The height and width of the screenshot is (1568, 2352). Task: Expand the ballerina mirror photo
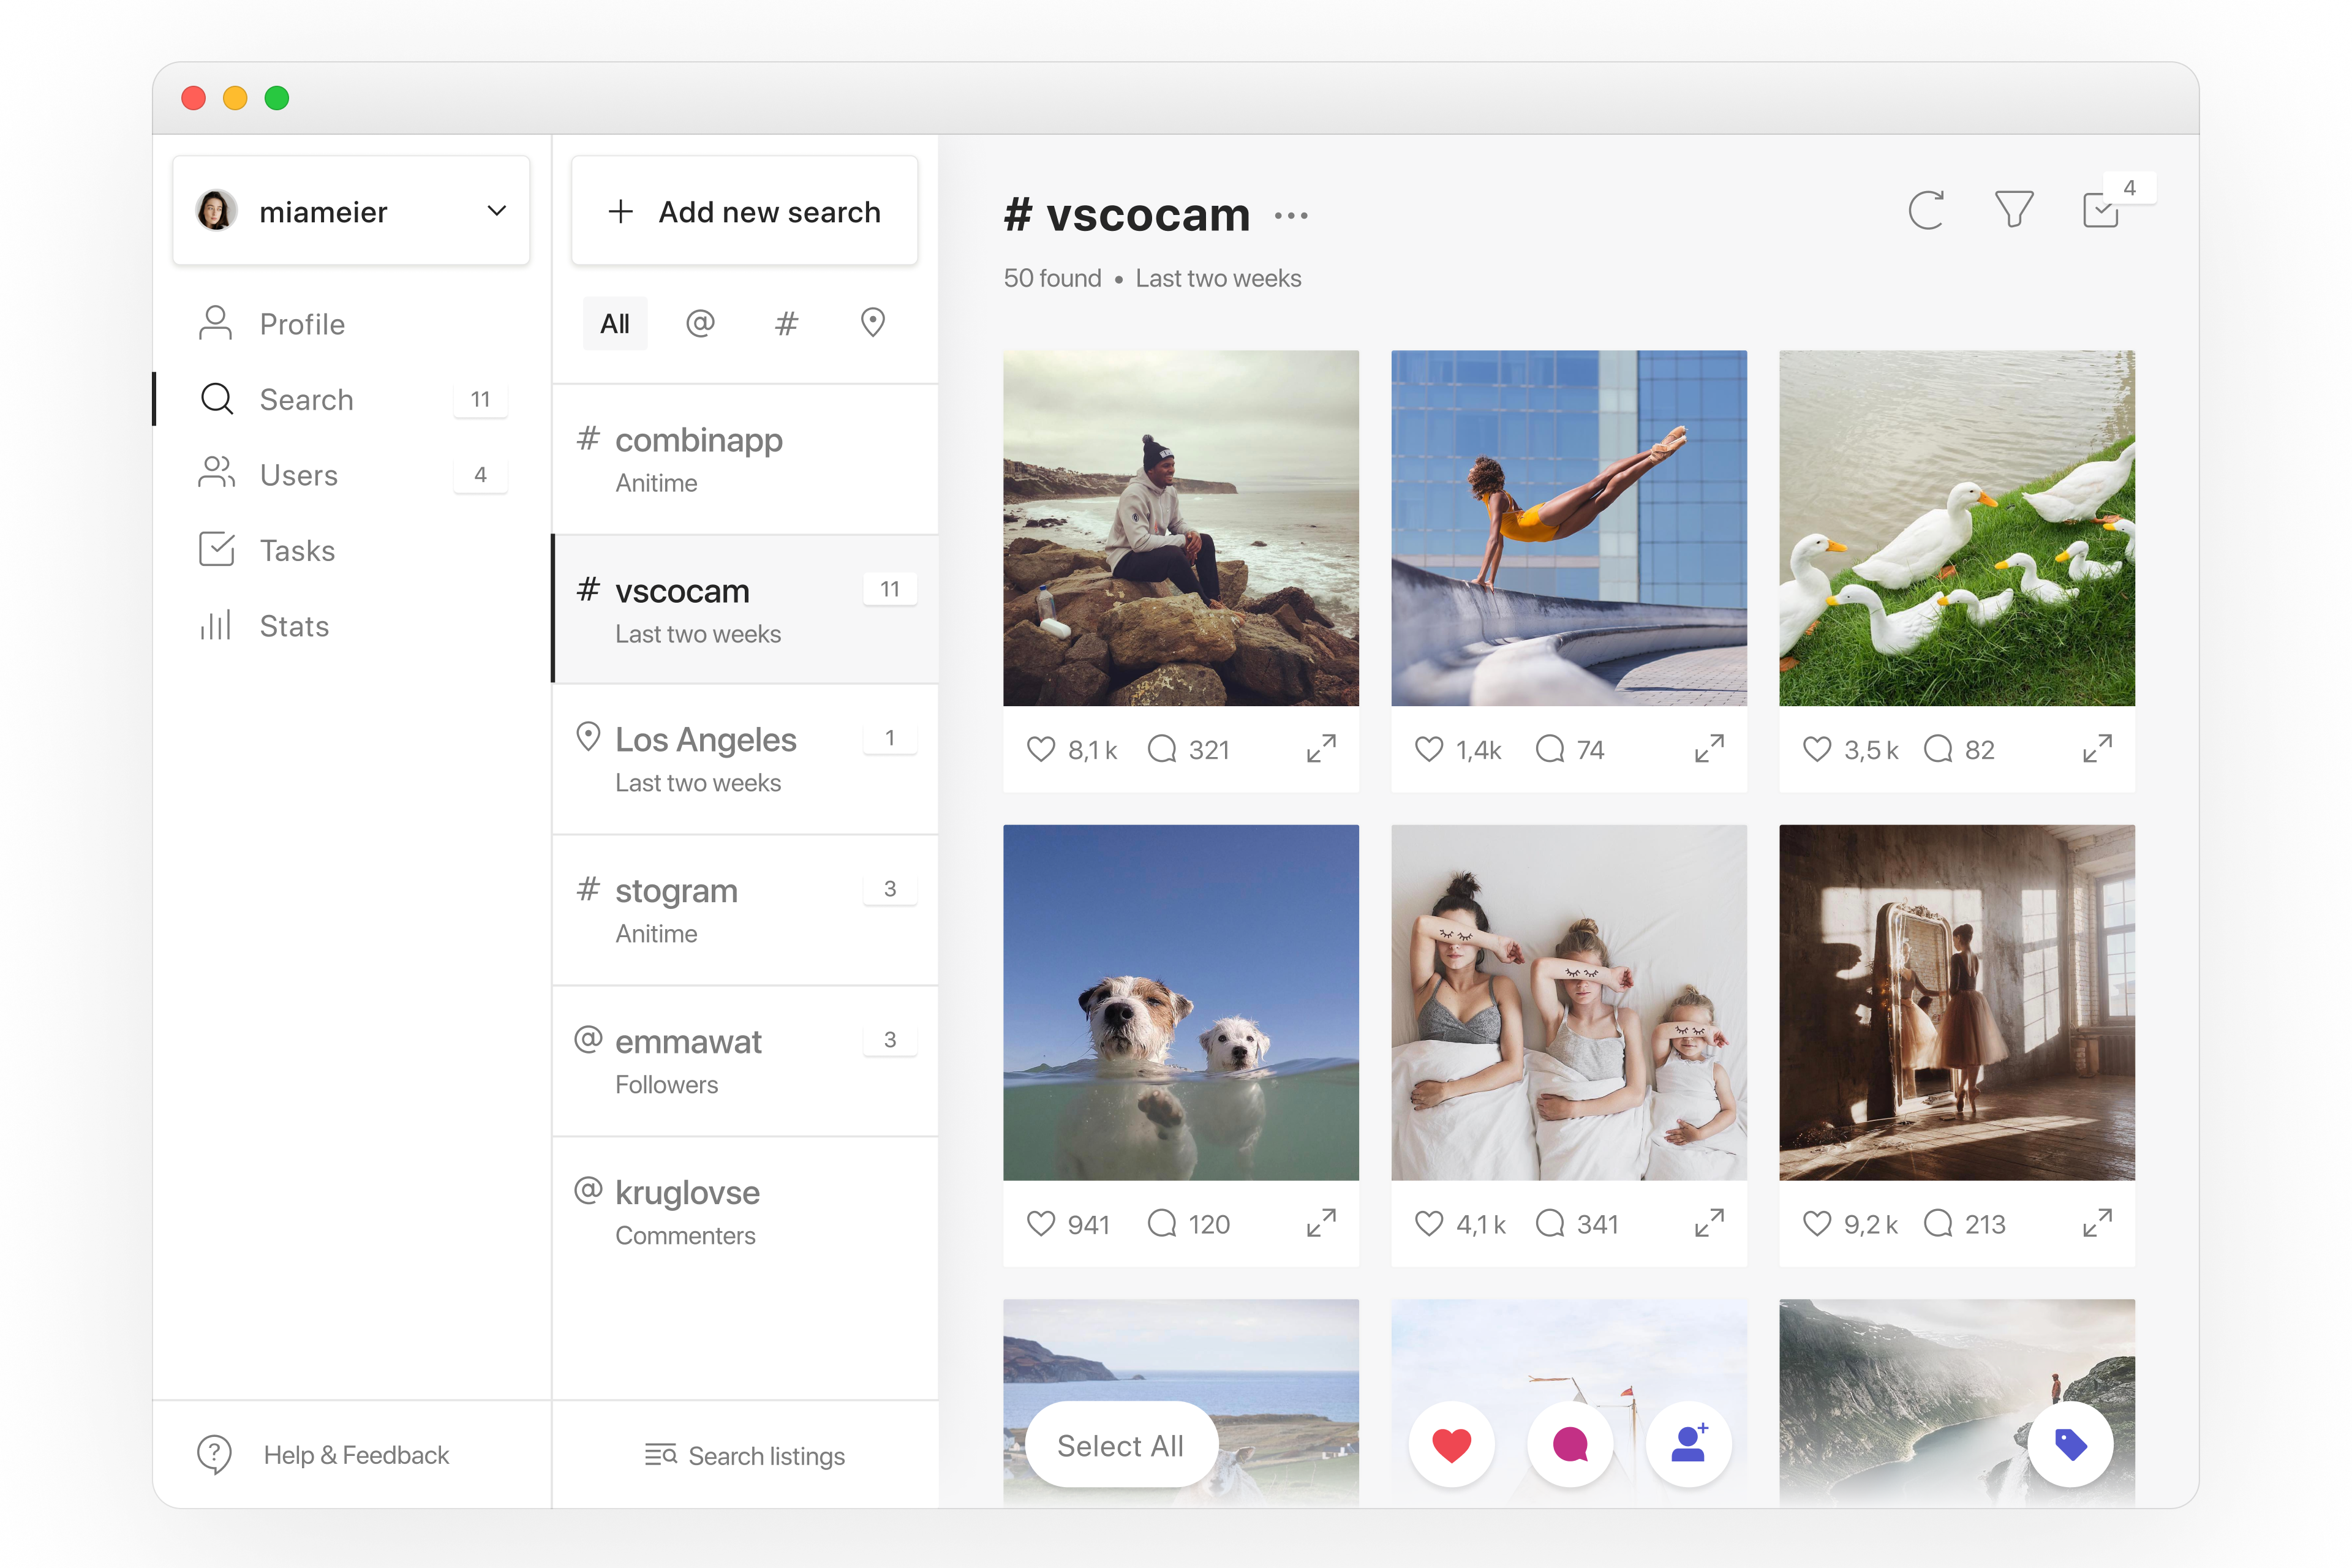2097,1223
